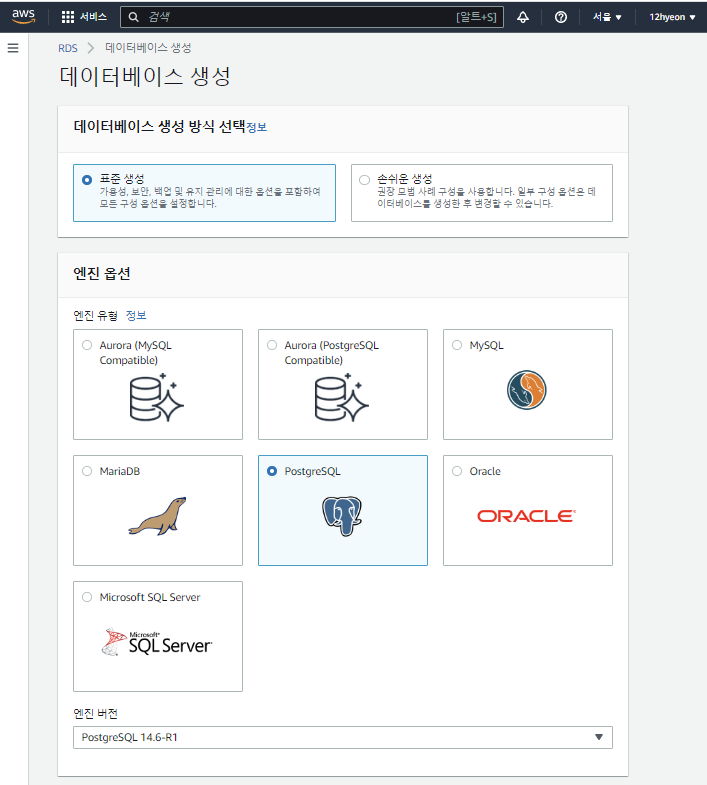Click the Aurora PostgreSQL database icon

pos(342,398)
